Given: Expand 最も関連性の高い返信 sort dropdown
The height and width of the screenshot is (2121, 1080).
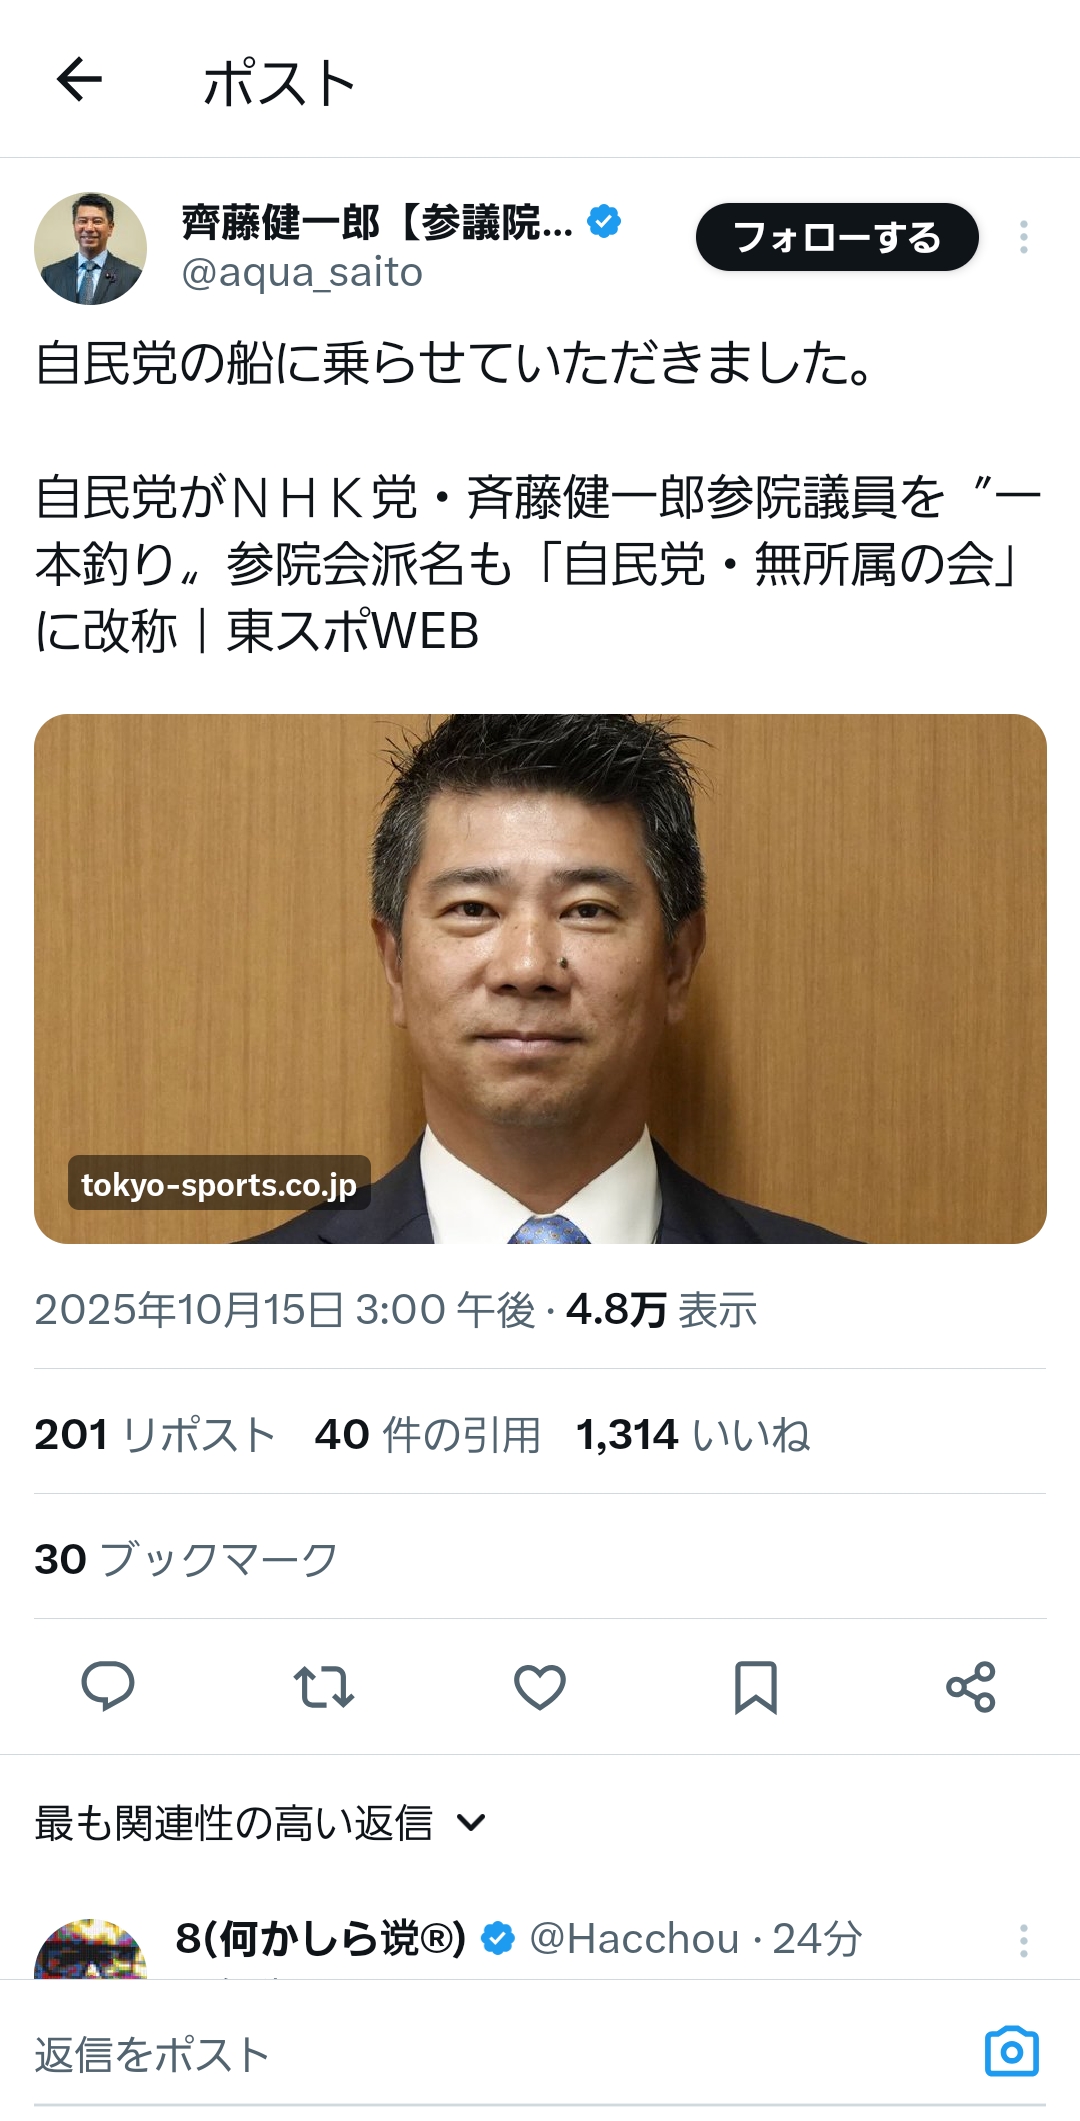Looking at the screenshot, I should tap(261, 1823).
